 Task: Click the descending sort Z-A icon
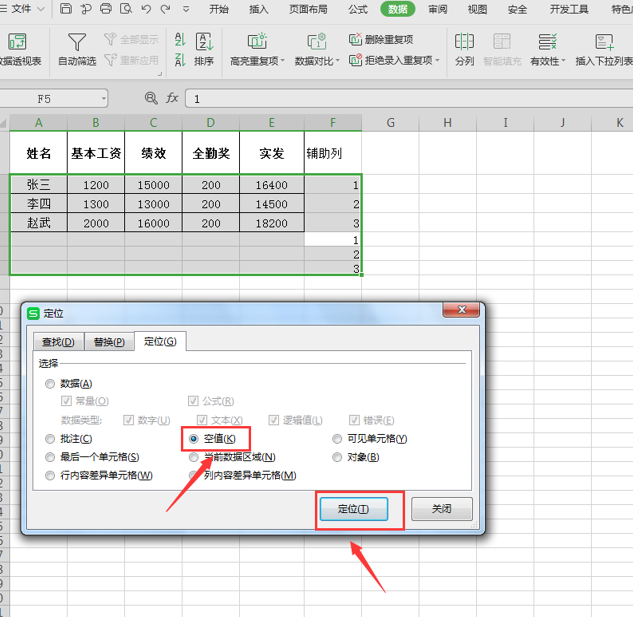coord(180,60)
